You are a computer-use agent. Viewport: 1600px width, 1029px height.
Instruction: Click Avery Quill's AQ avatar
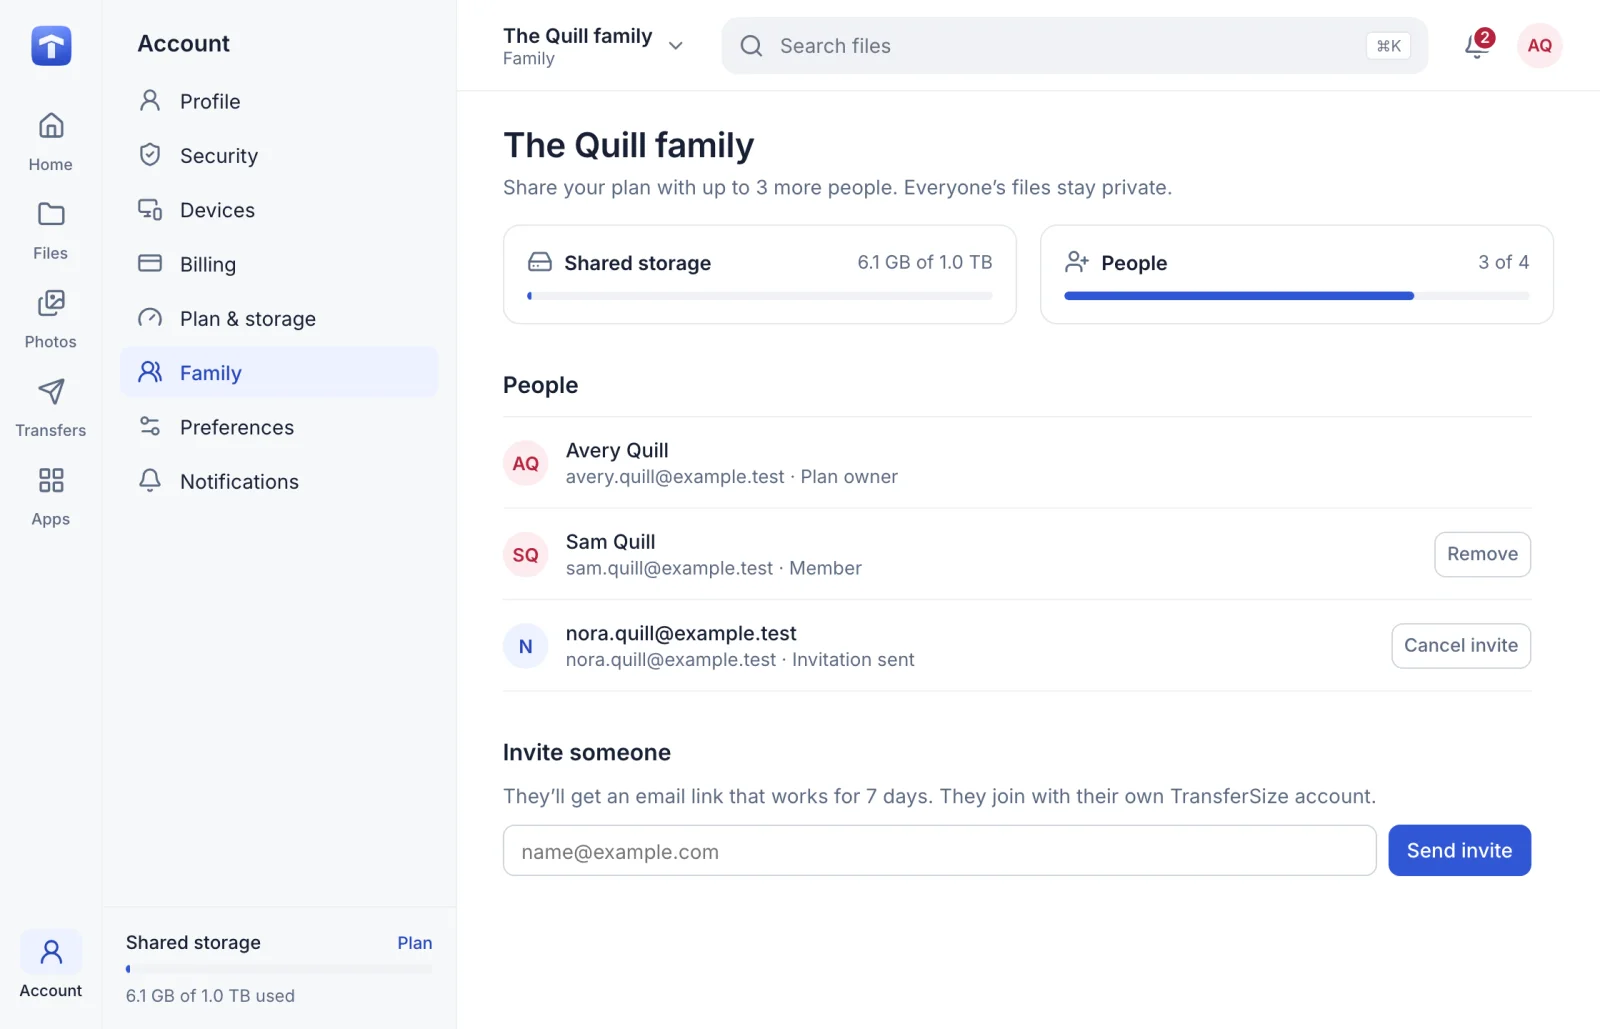click(x=525, y=463)
